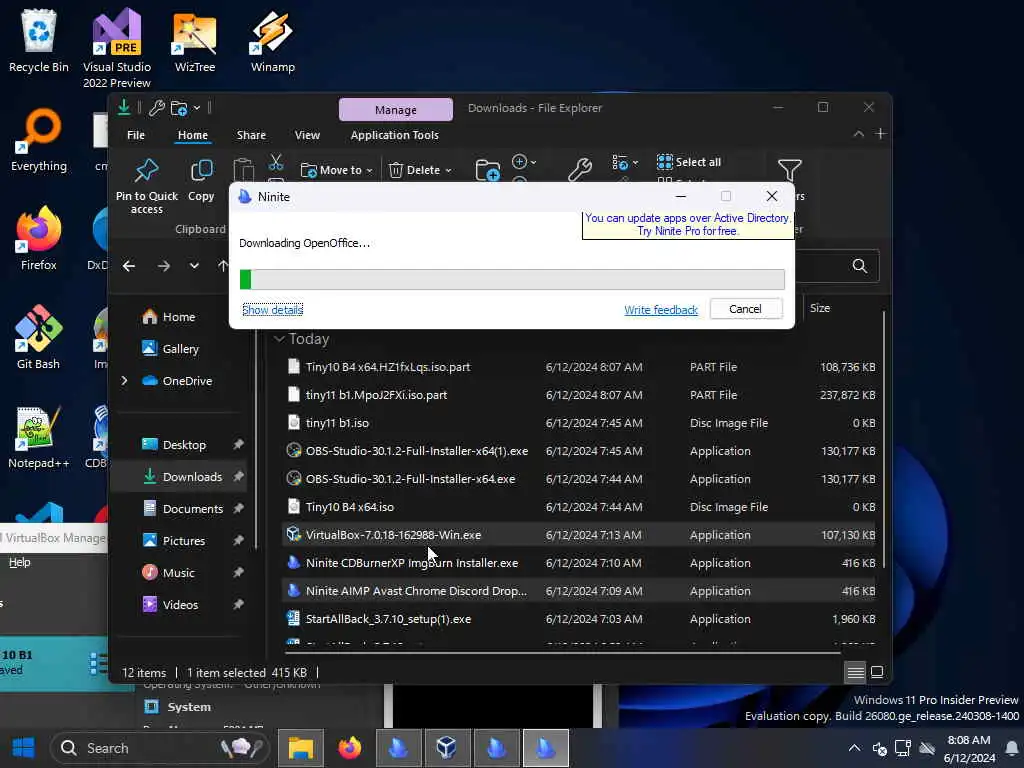The image size is (1024, 768).
Task: Open the Everything search desktop shortcut
Action: tap(39, 140)
